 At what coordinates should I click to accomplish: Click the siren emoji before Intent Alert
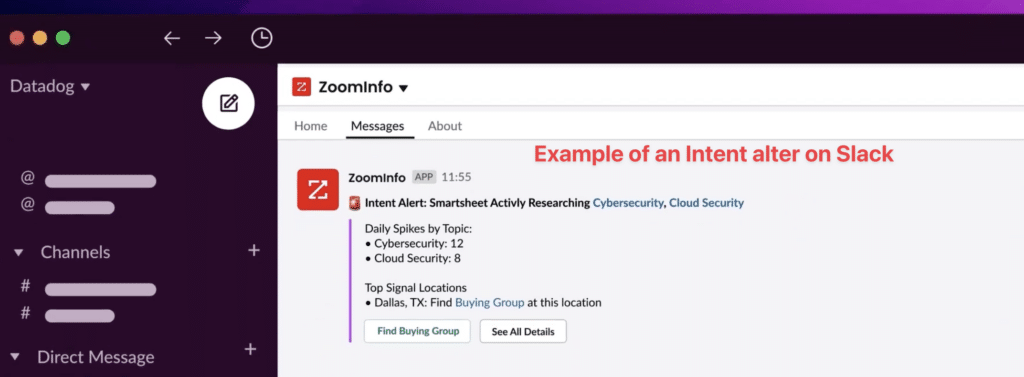(x=355, y=203)
